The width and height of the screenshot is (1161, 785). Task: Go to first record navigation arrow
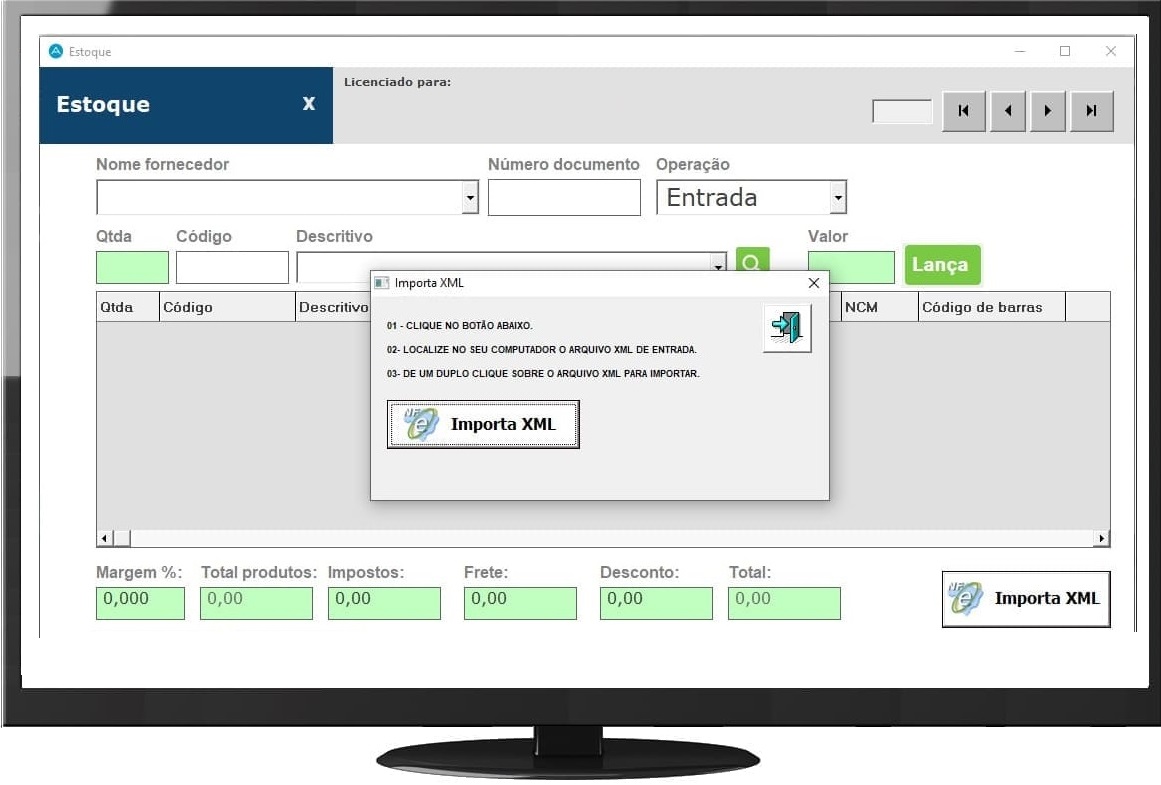pos(963,111)
